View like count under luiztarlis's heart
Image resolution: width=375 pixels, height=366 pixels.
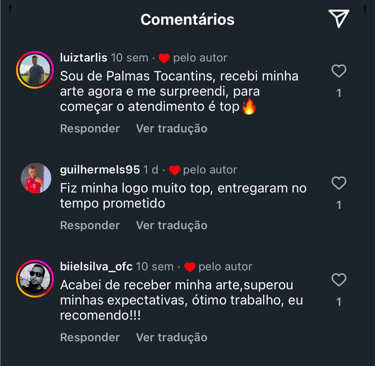339,93
